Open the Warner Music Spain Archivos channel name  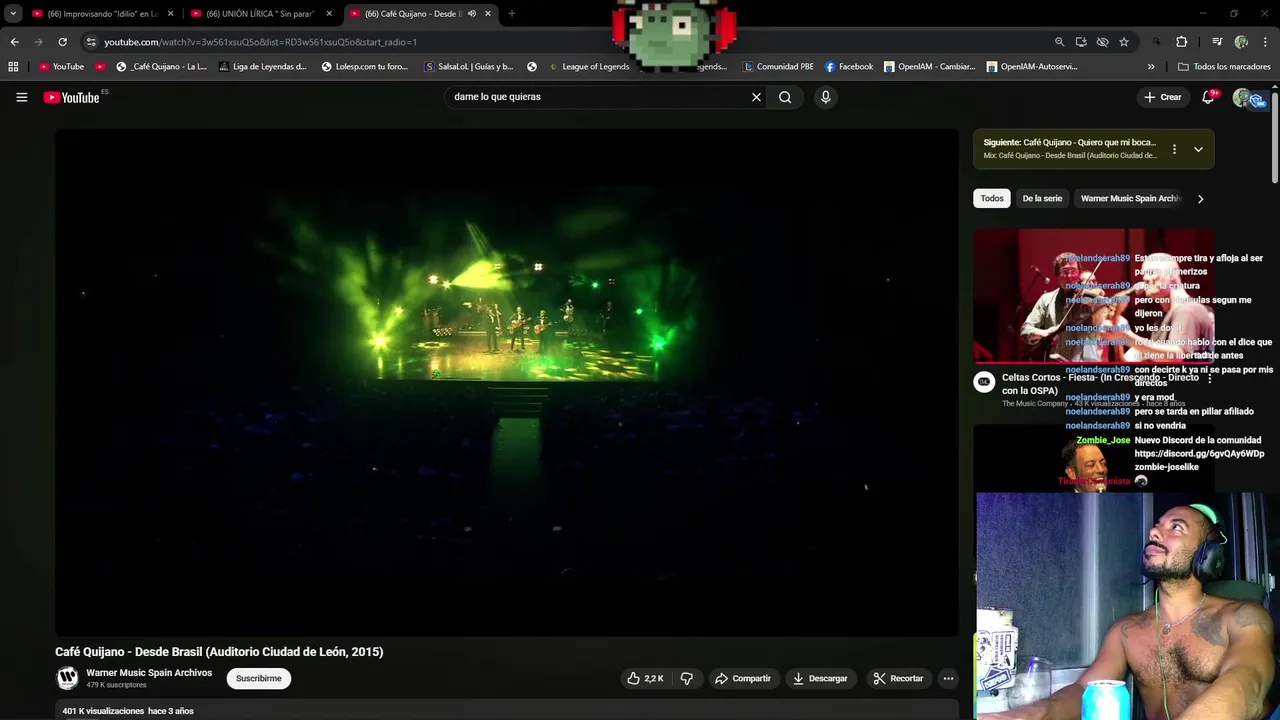(149, 673)
